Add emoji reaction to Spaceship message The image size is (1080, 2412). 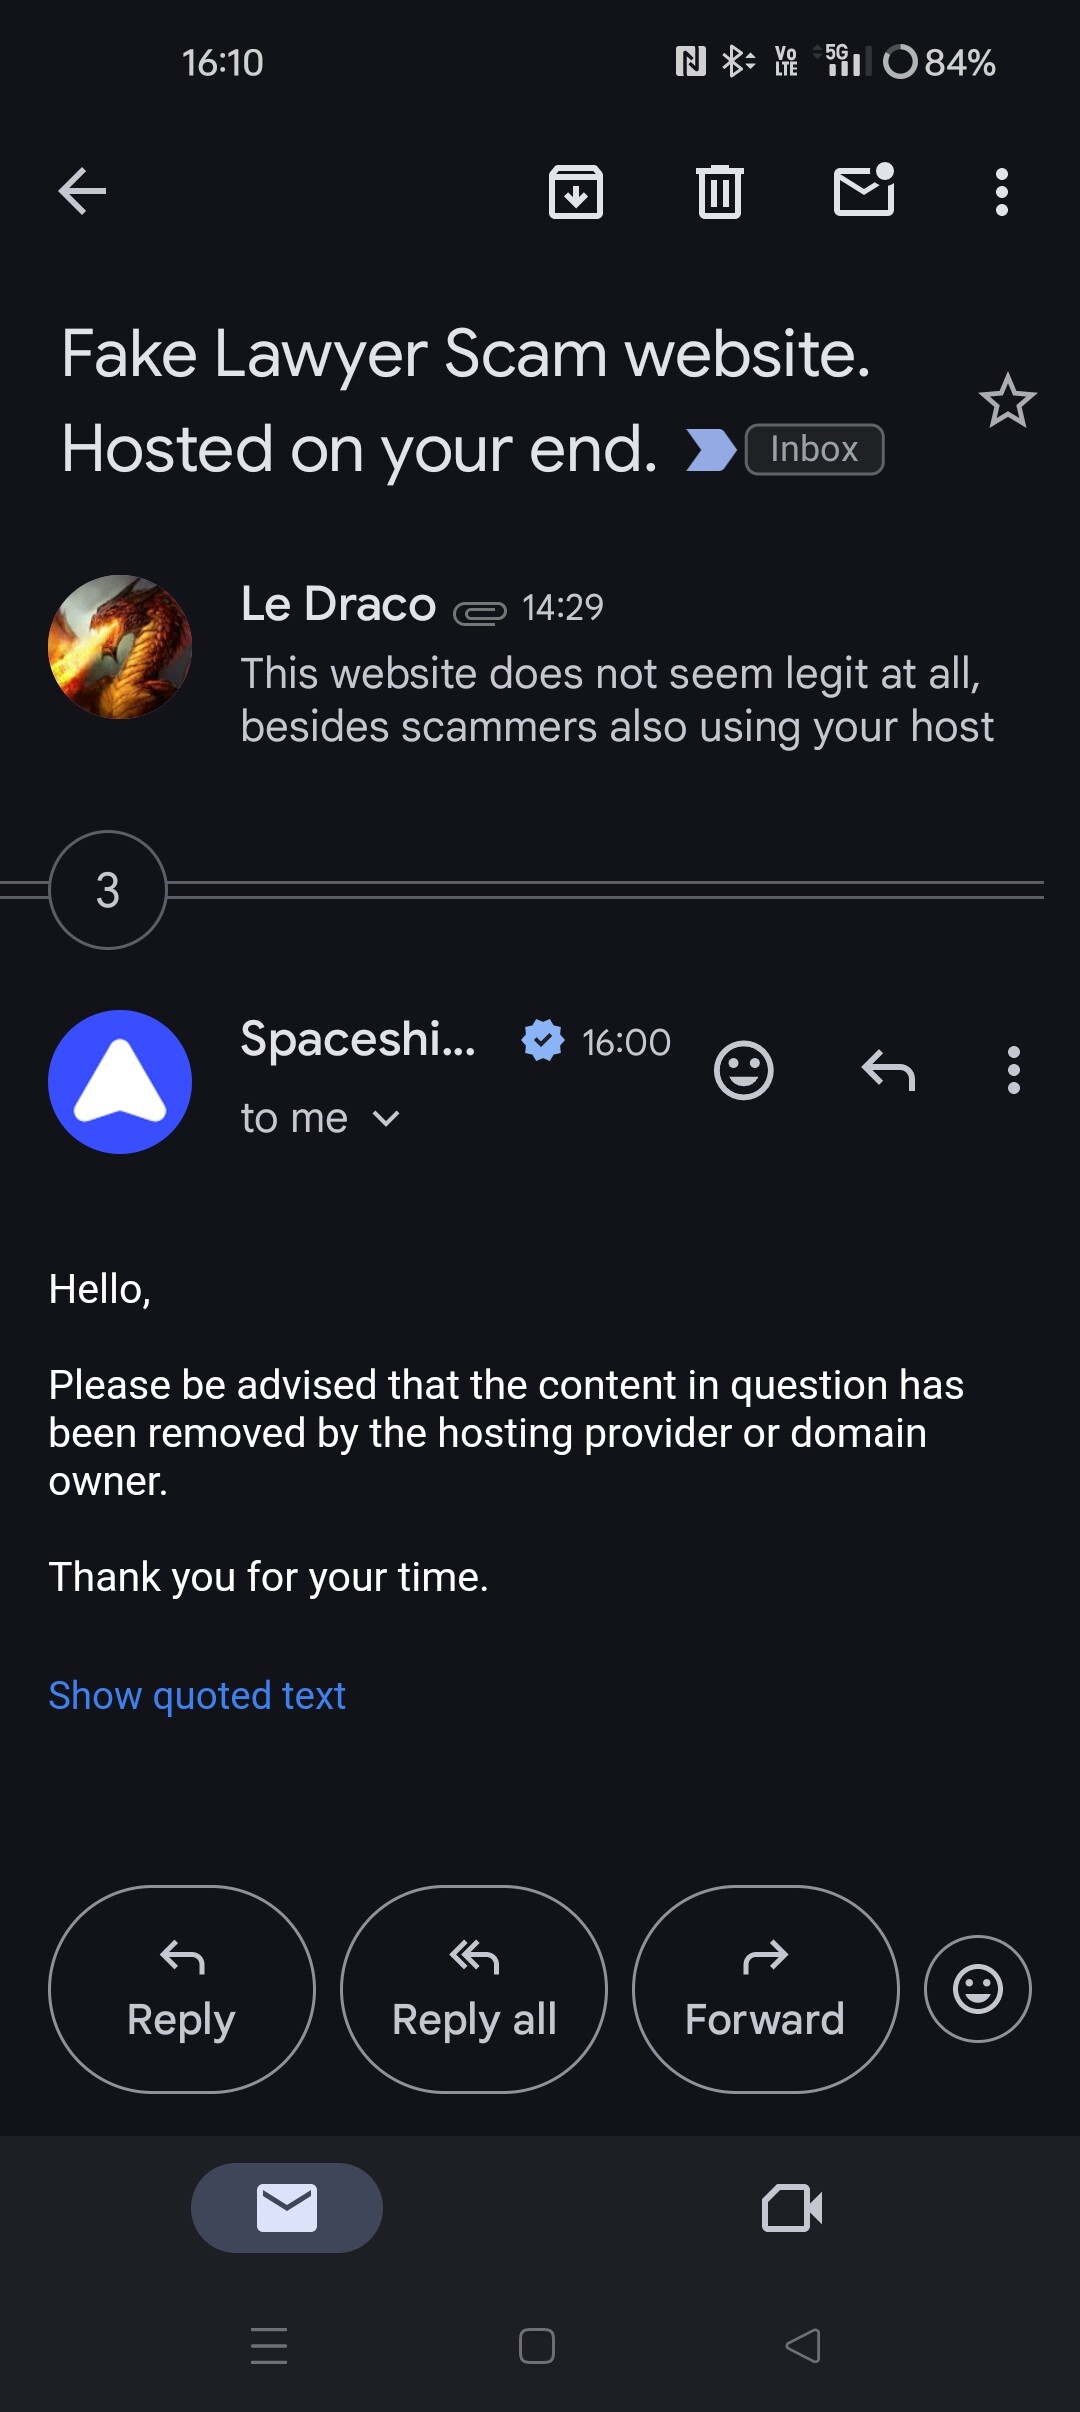[x=743, y=1071]
